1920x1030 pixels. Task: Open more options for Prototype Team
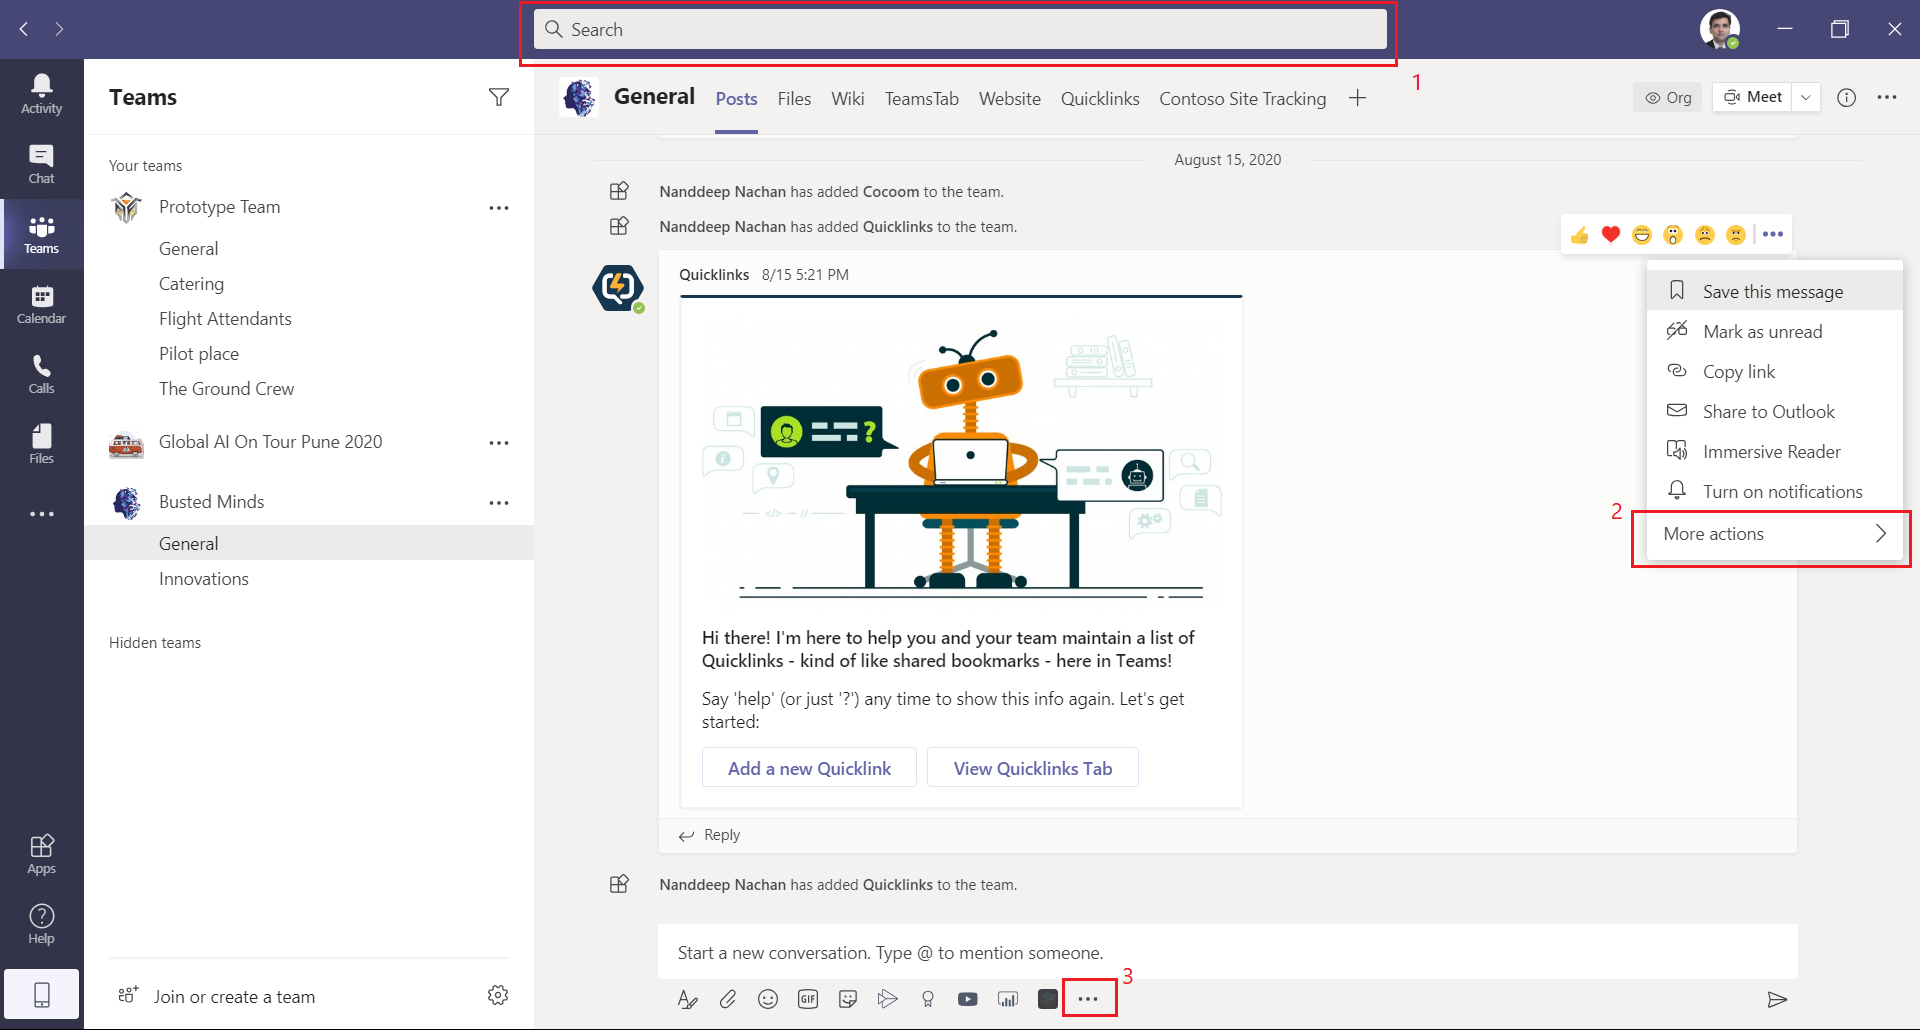(498, 208)
